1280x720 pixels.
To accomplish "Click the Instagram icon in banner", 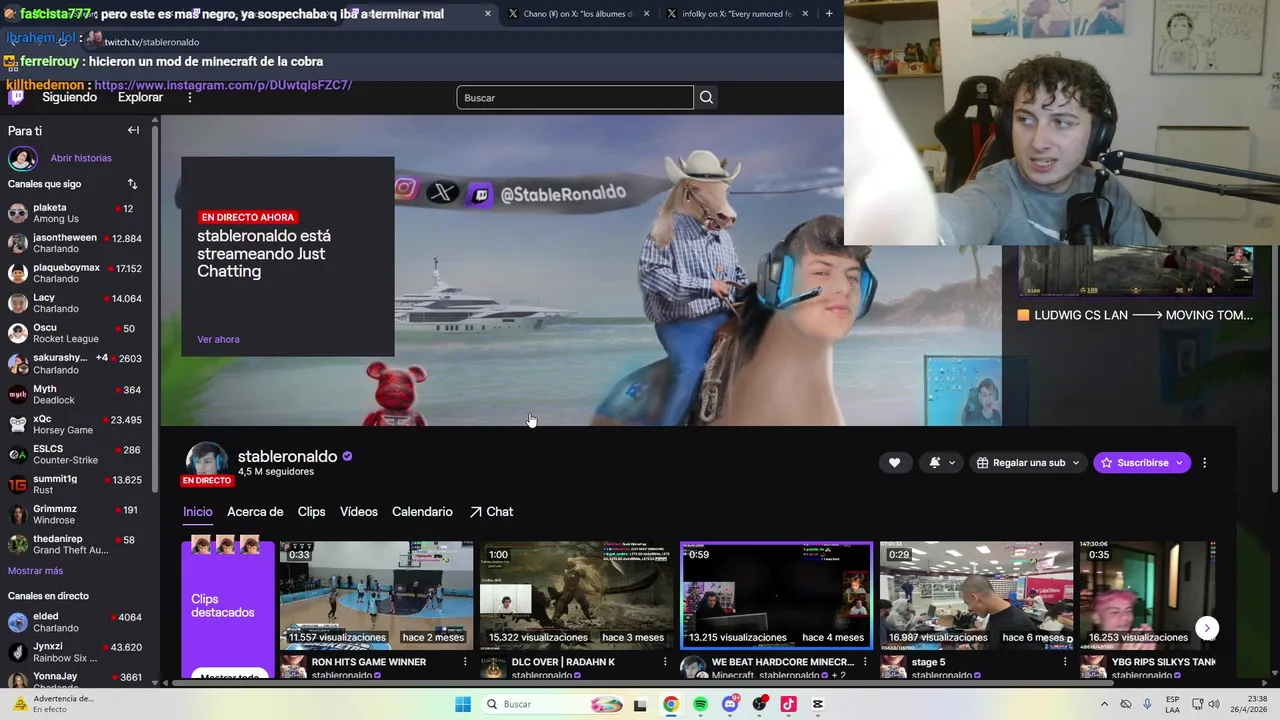I will (405, 188).
